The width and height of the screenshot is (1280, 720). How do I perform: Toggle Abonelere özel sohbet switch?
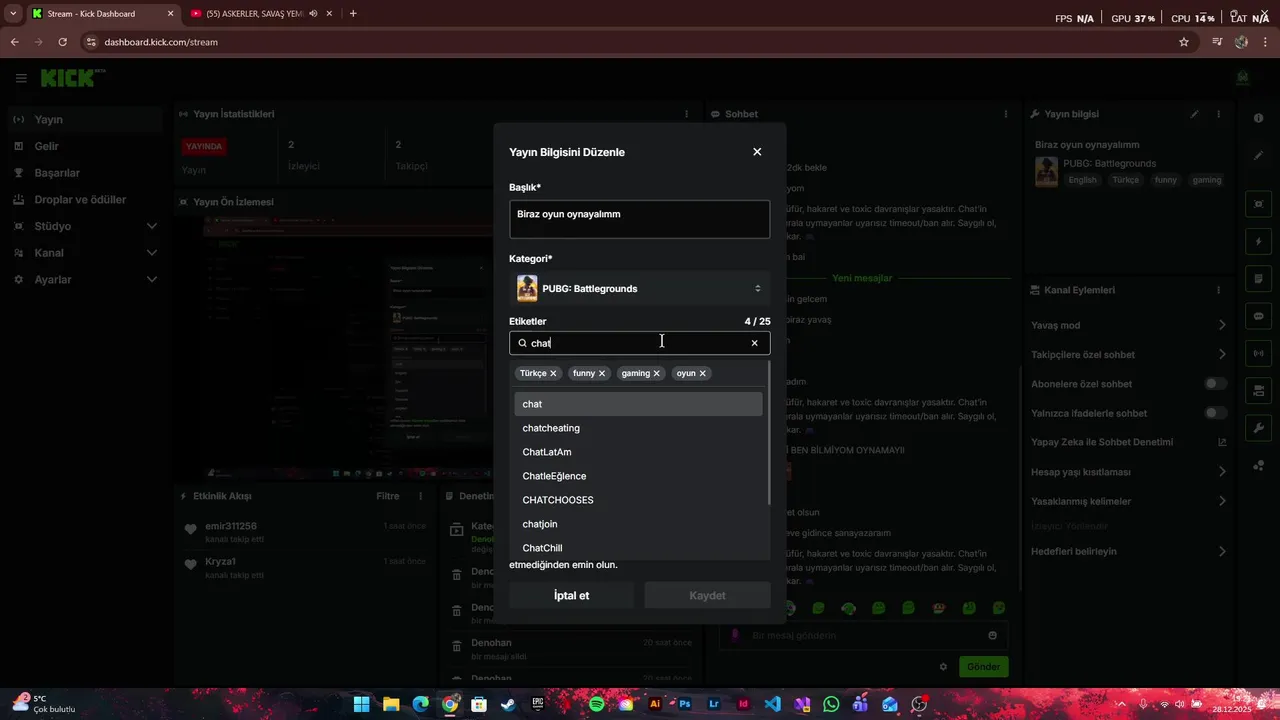1215,384
